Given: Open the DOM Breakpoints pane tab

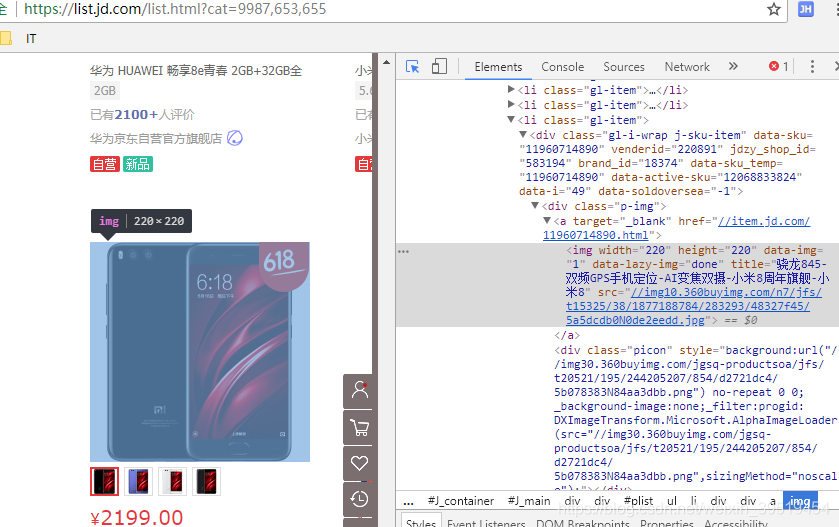Looking at the screenshot, I should point(583,523).
